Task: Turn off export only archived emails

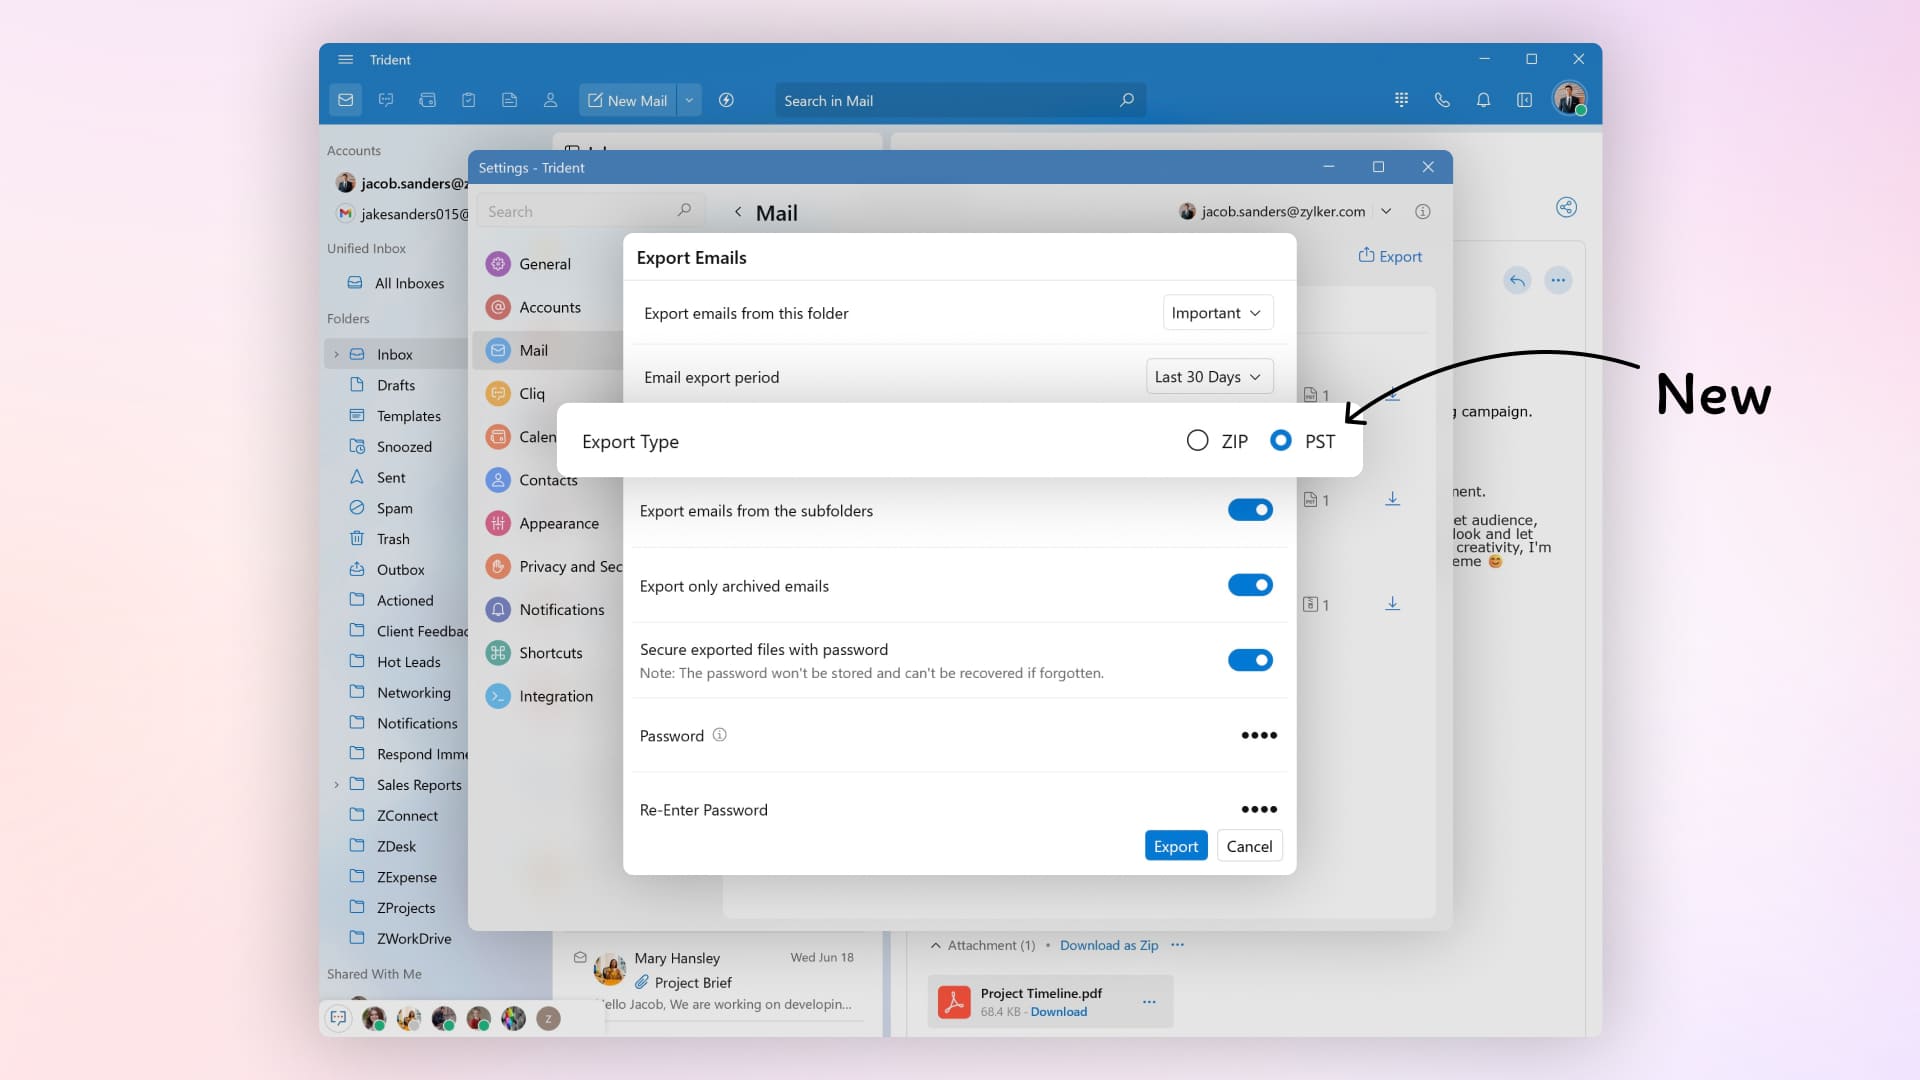Action: 1250,585
